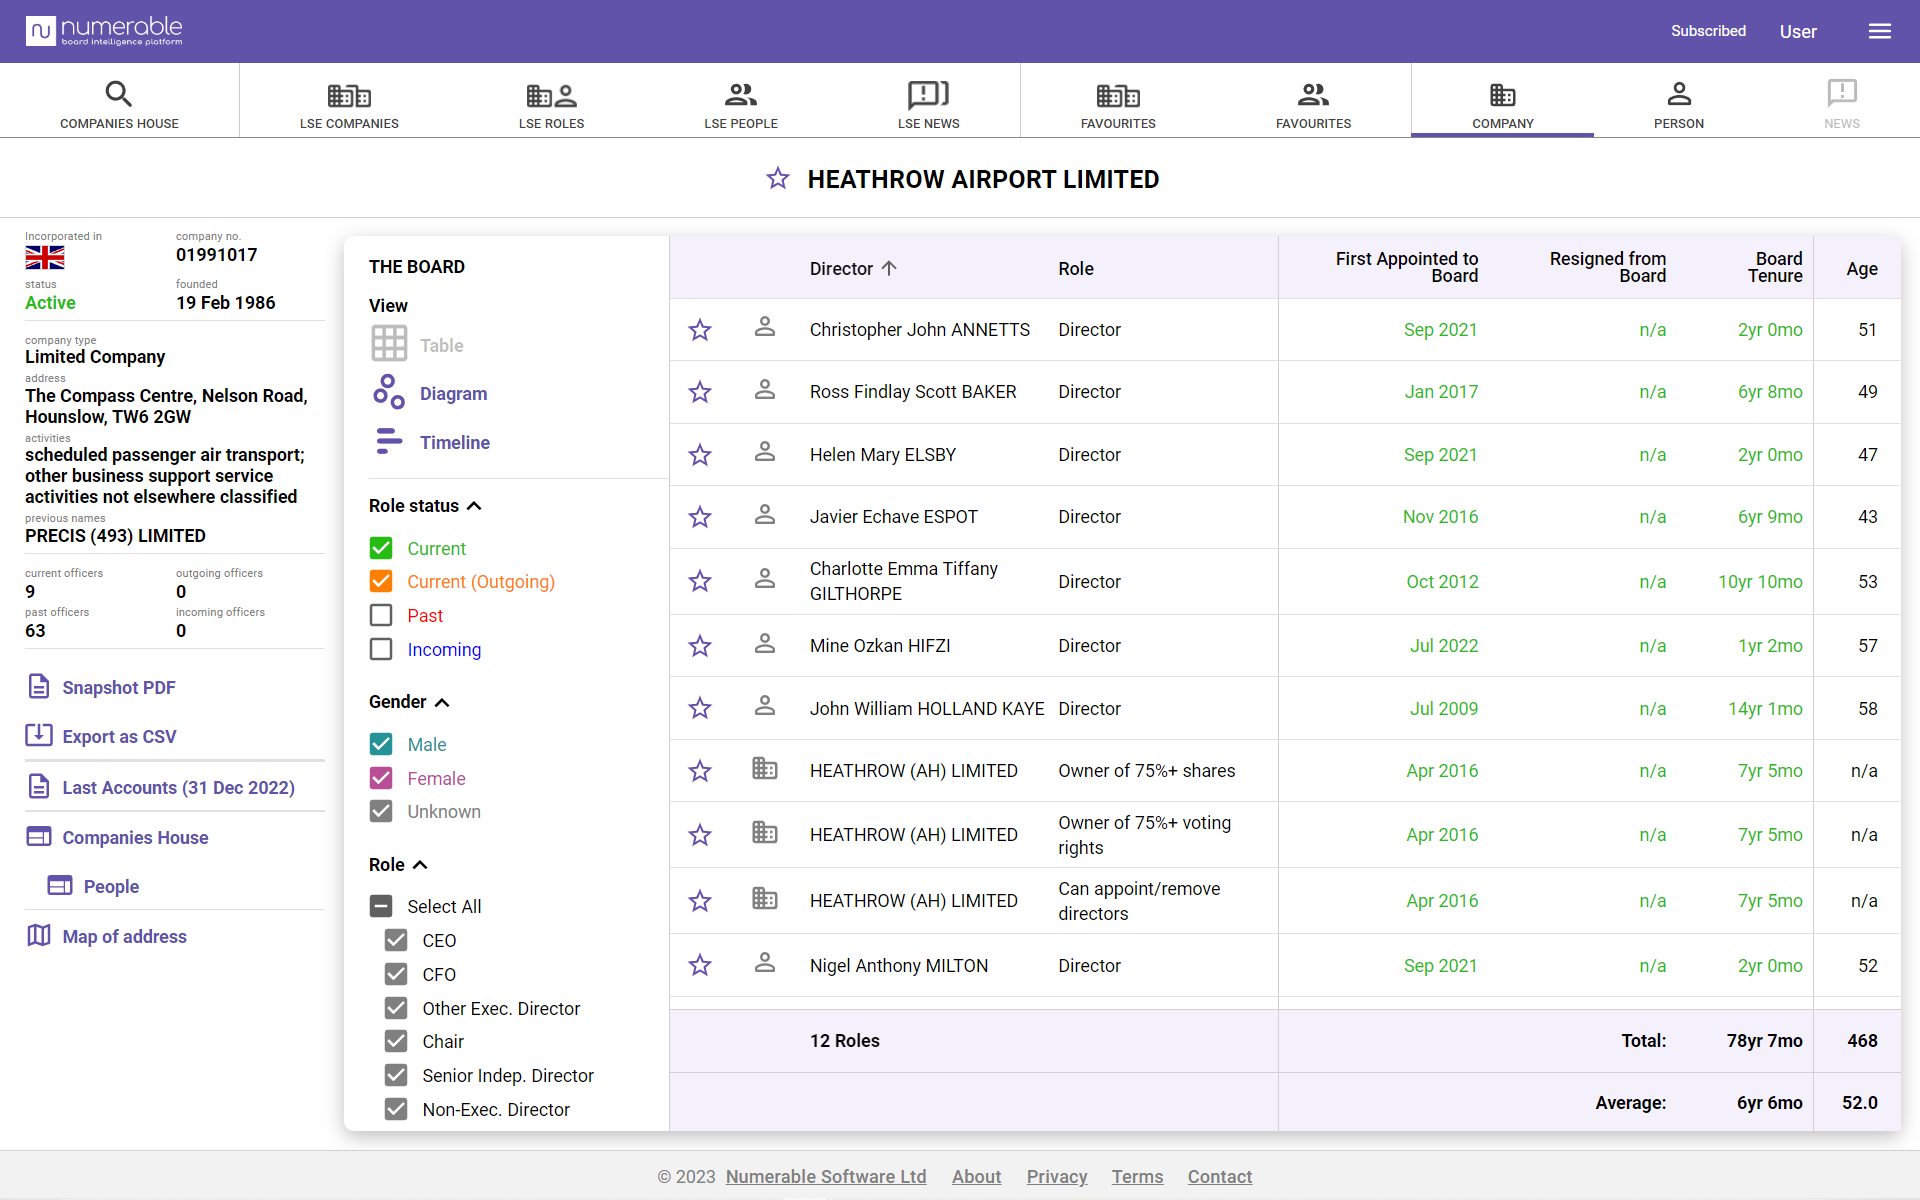This screenshot has width=1920, height=1200.
Task: Star Ross Findlay Scott BAKER row
Action: tap(700, 392)
